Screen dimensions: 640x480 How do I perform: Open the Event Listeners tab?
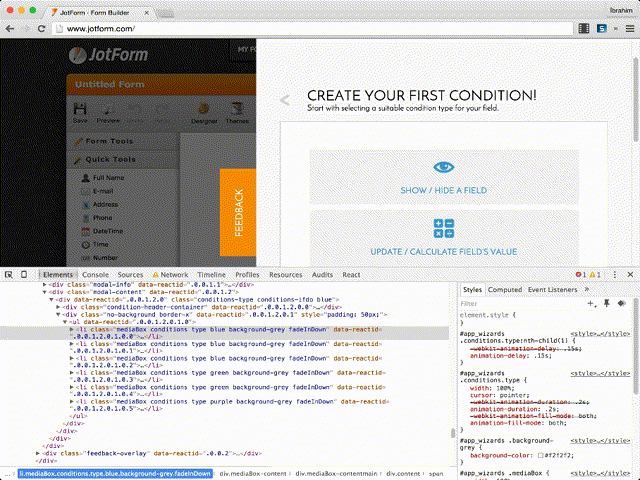coord(552,289)
